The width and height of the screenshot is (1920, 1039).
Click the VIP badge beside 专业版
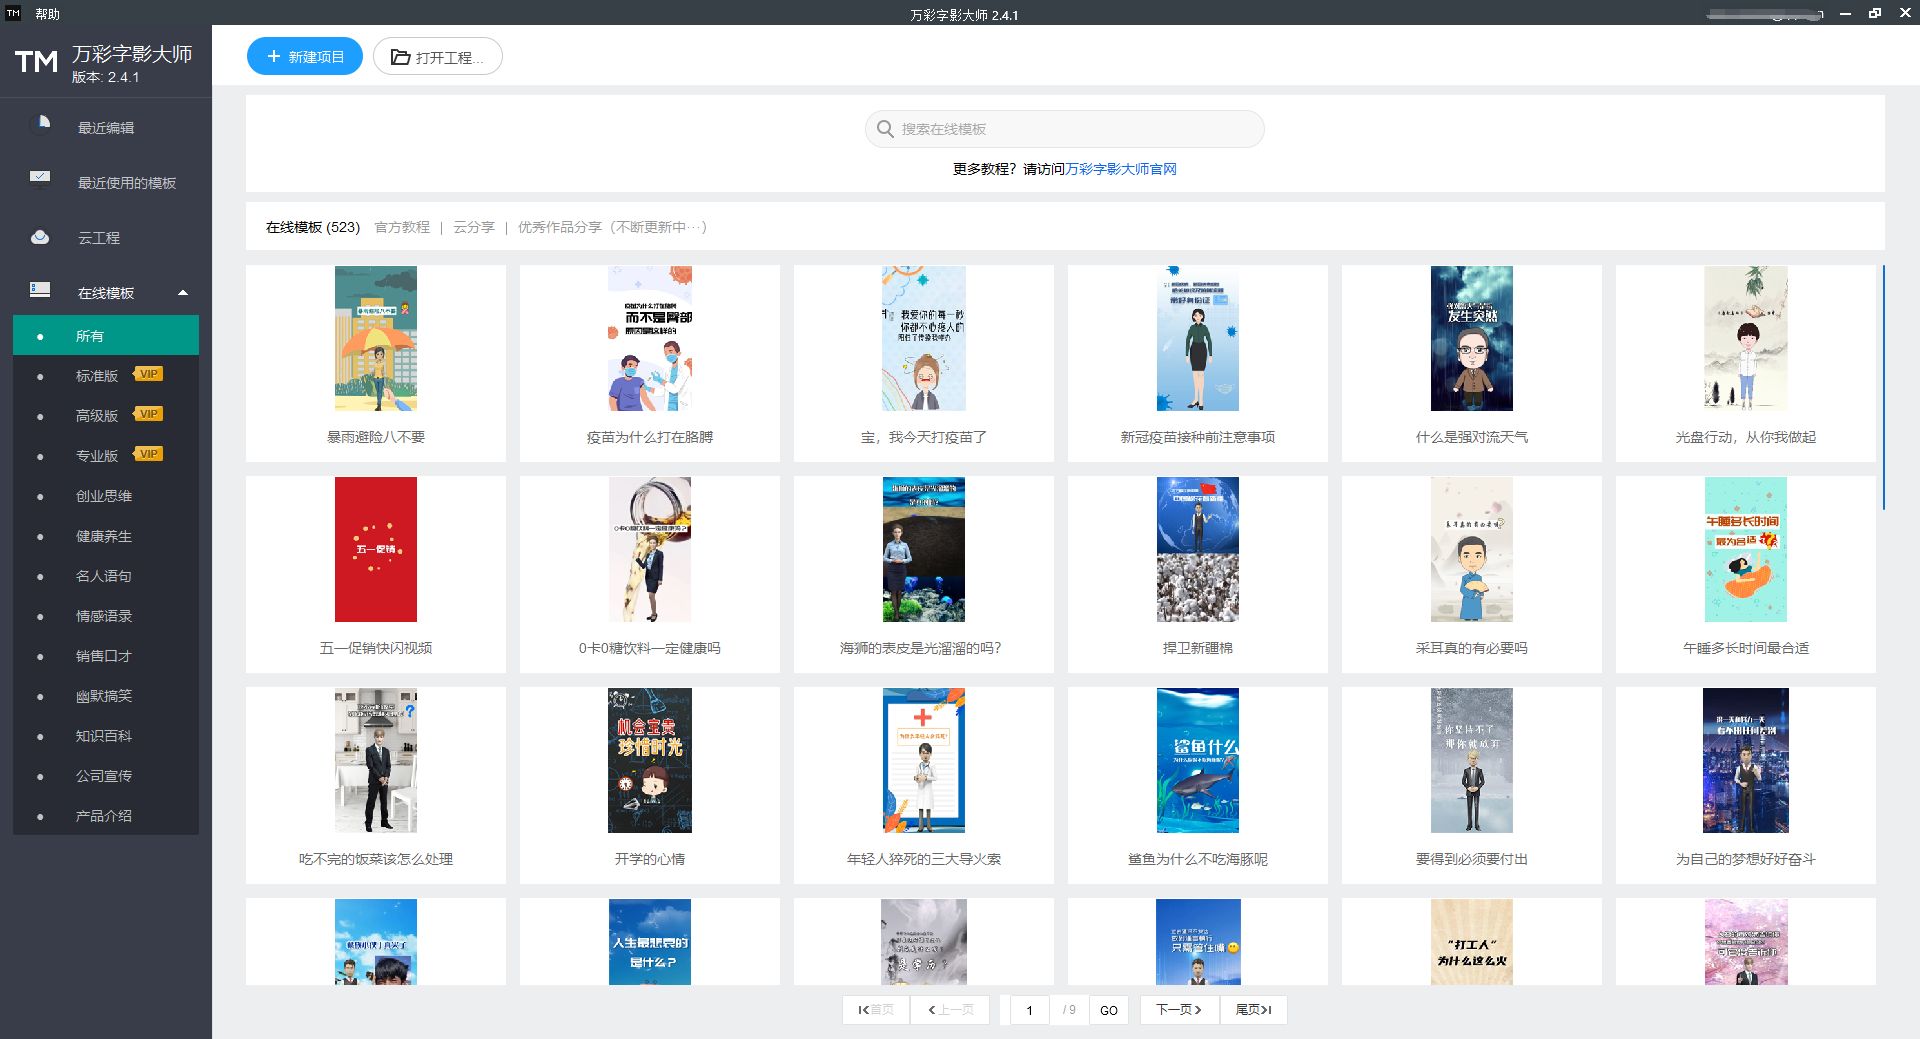pyautogui.click(x=148, y=454)
